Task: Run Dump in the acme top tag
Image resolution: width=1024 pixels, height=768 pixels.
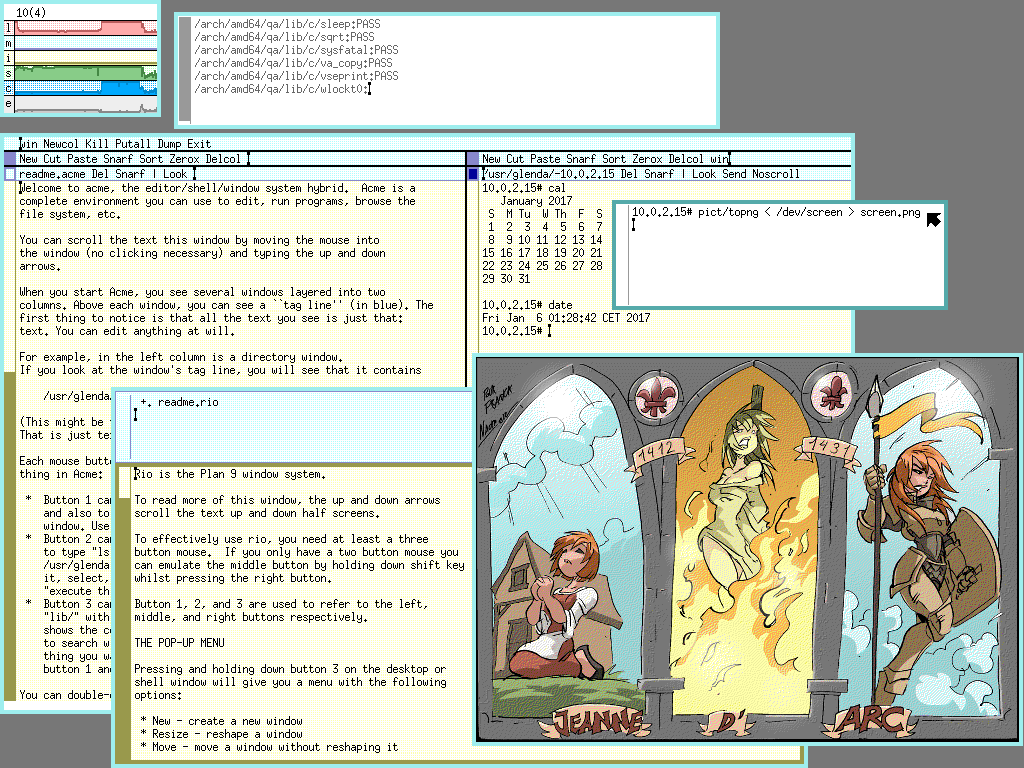Action: tap(169, 144)
